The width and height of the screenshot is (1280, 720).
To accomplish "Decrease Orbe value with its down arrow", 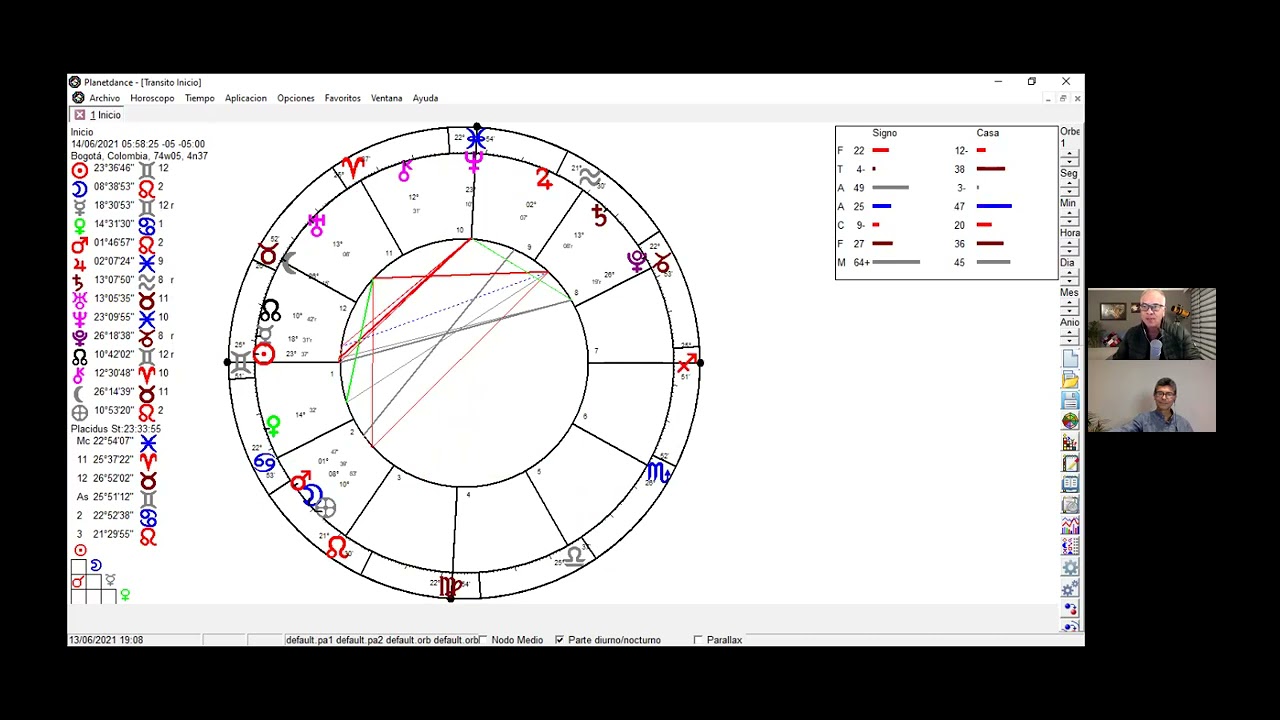I will [1069, 161].
